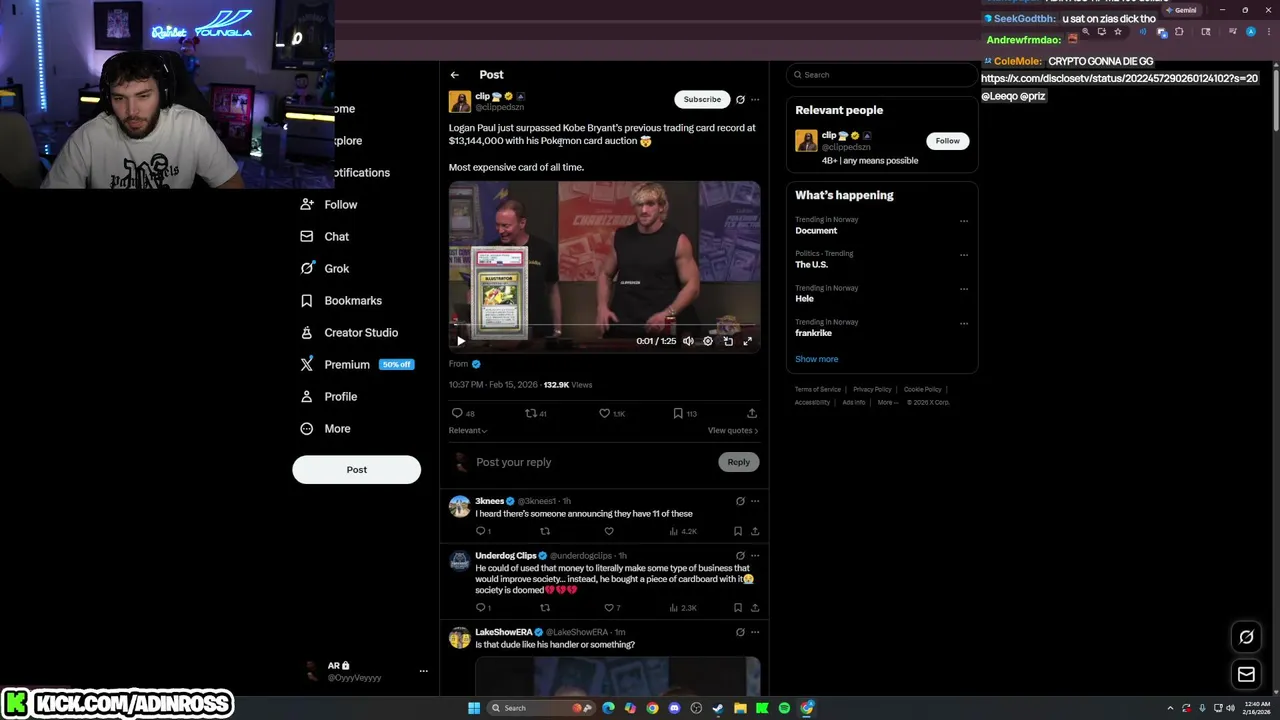Open the frankrike trending topic
This screenshot has width=1280, height=720.
813,333
